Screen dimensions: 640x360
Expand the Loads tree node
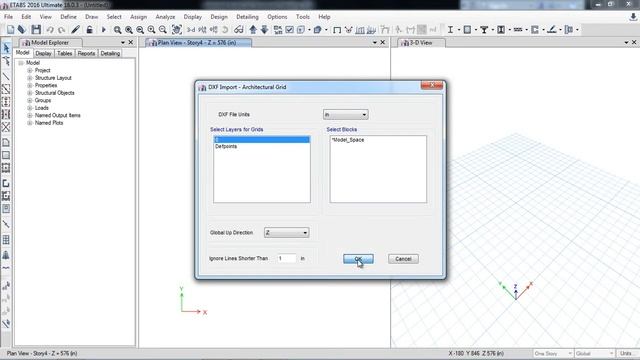tap(30, 108)
